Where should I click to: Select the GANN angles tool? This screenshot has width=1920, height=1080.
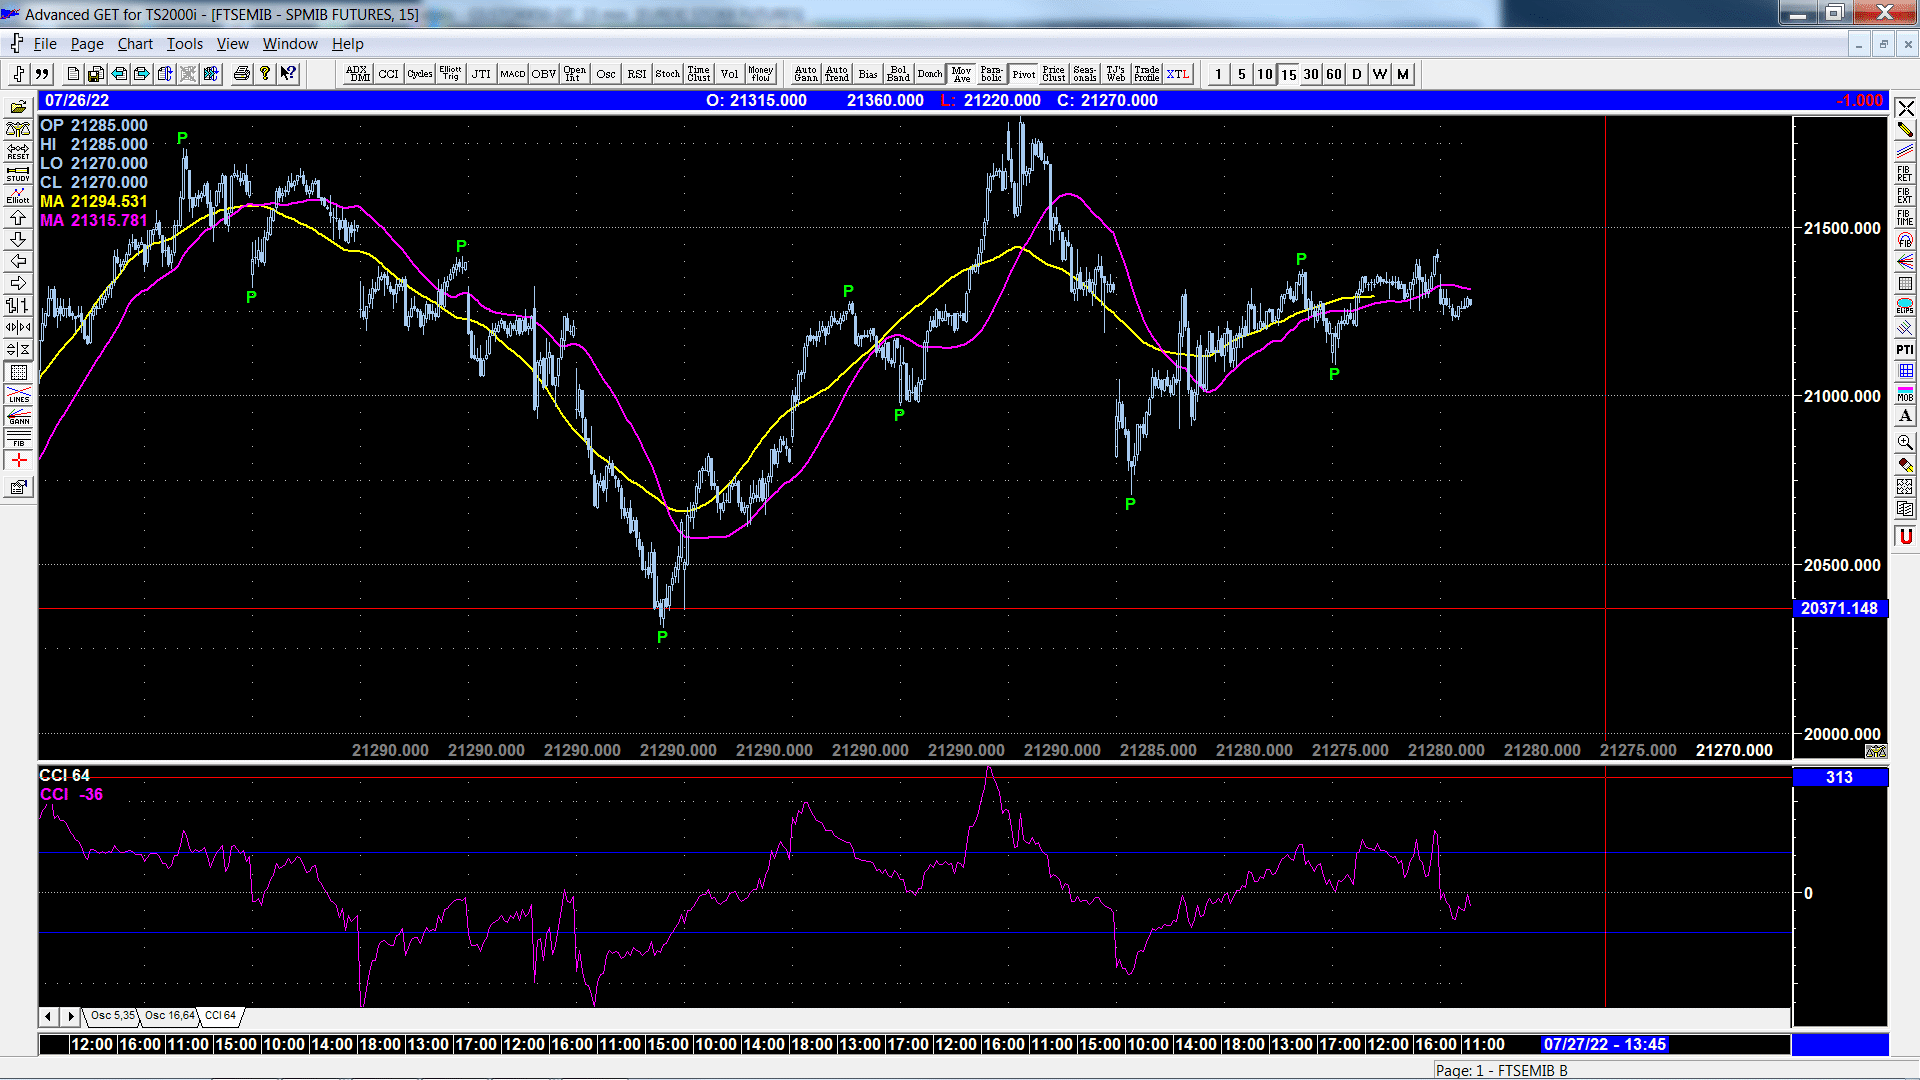point(18,416)
